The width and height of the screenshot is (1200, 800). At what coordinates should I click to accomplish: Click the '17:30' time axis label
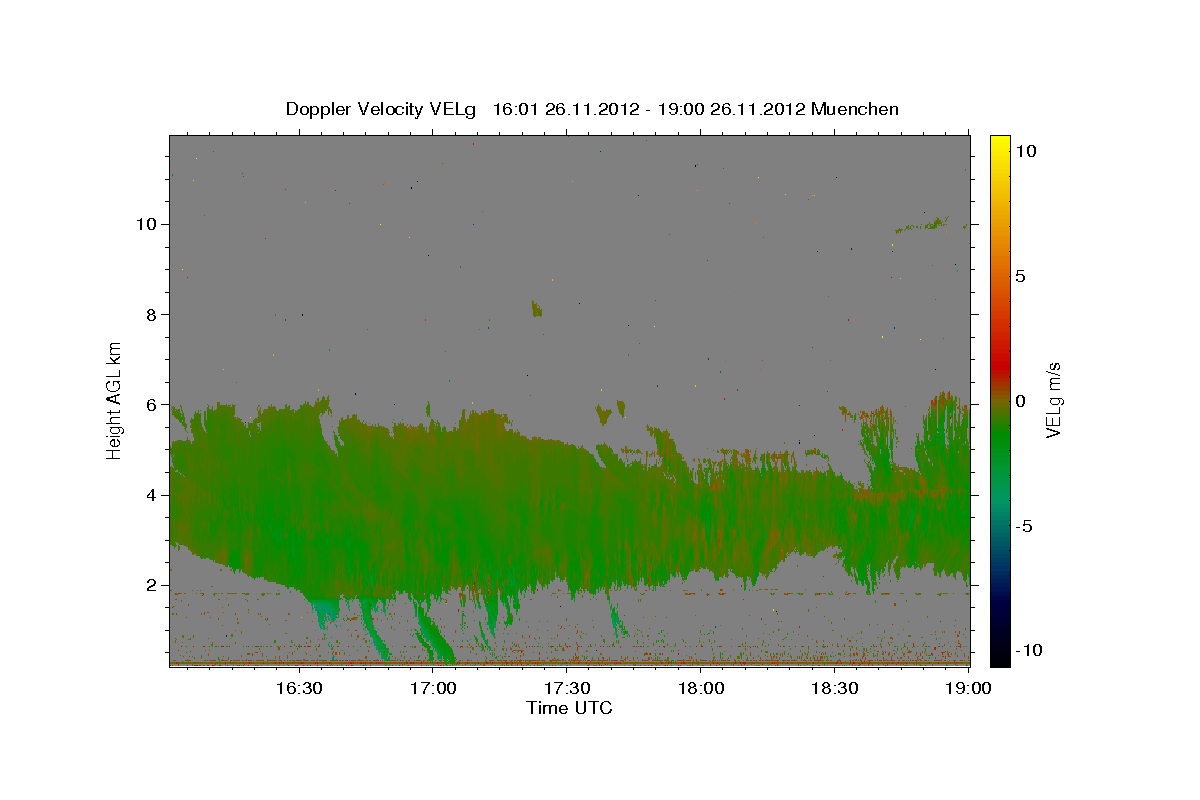coord(566,688)
